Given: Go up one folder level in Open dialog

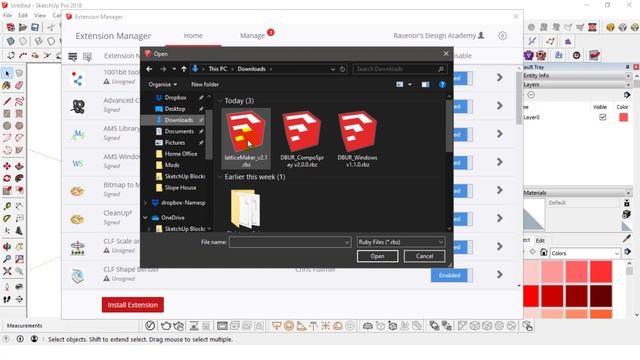Looking at the screenshot, I should (x=184, y=69).
